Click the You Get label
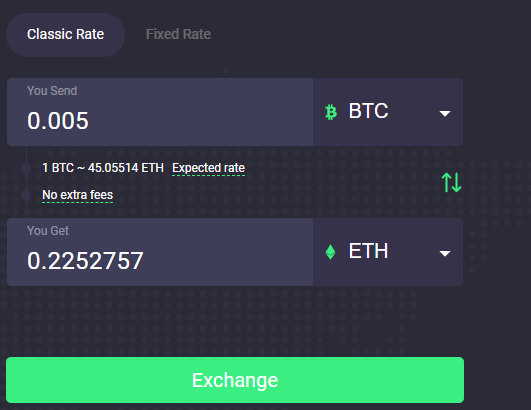531x410 pixels. pos(48,231)
